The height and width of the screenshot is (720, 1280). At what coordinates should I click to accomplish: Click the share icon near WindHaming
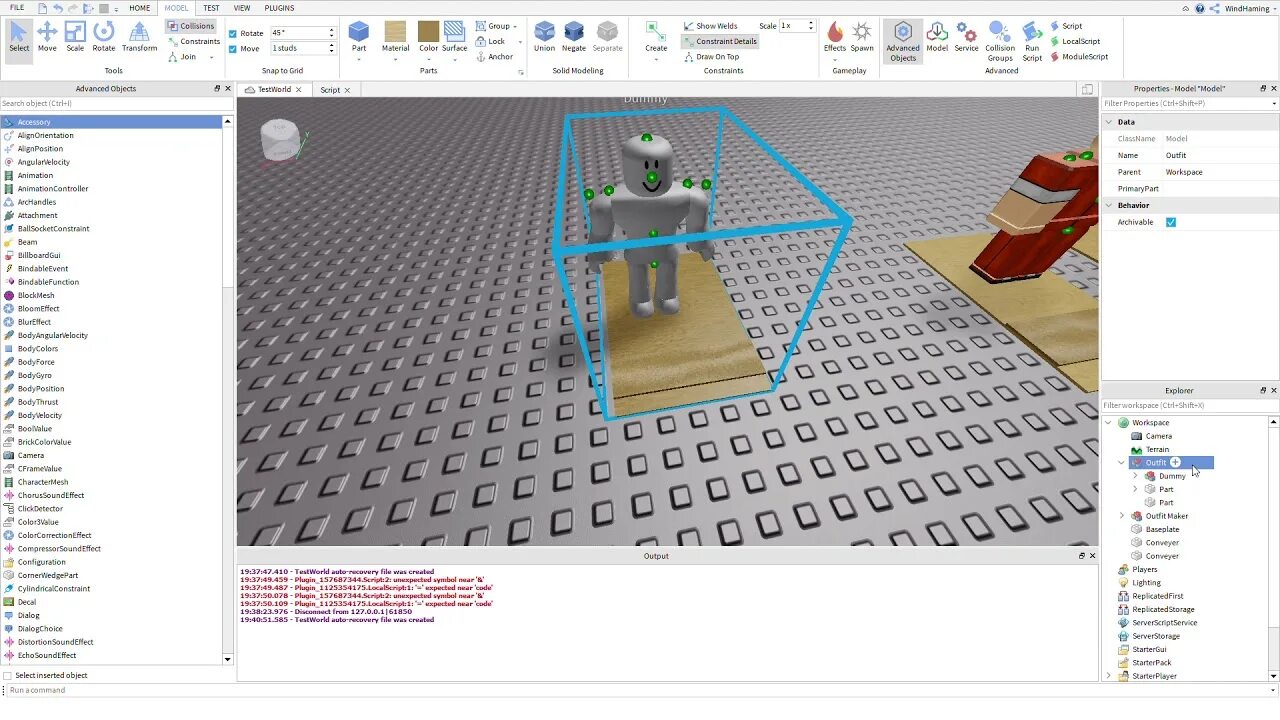pyautogui.click(x=1215, y=8)
